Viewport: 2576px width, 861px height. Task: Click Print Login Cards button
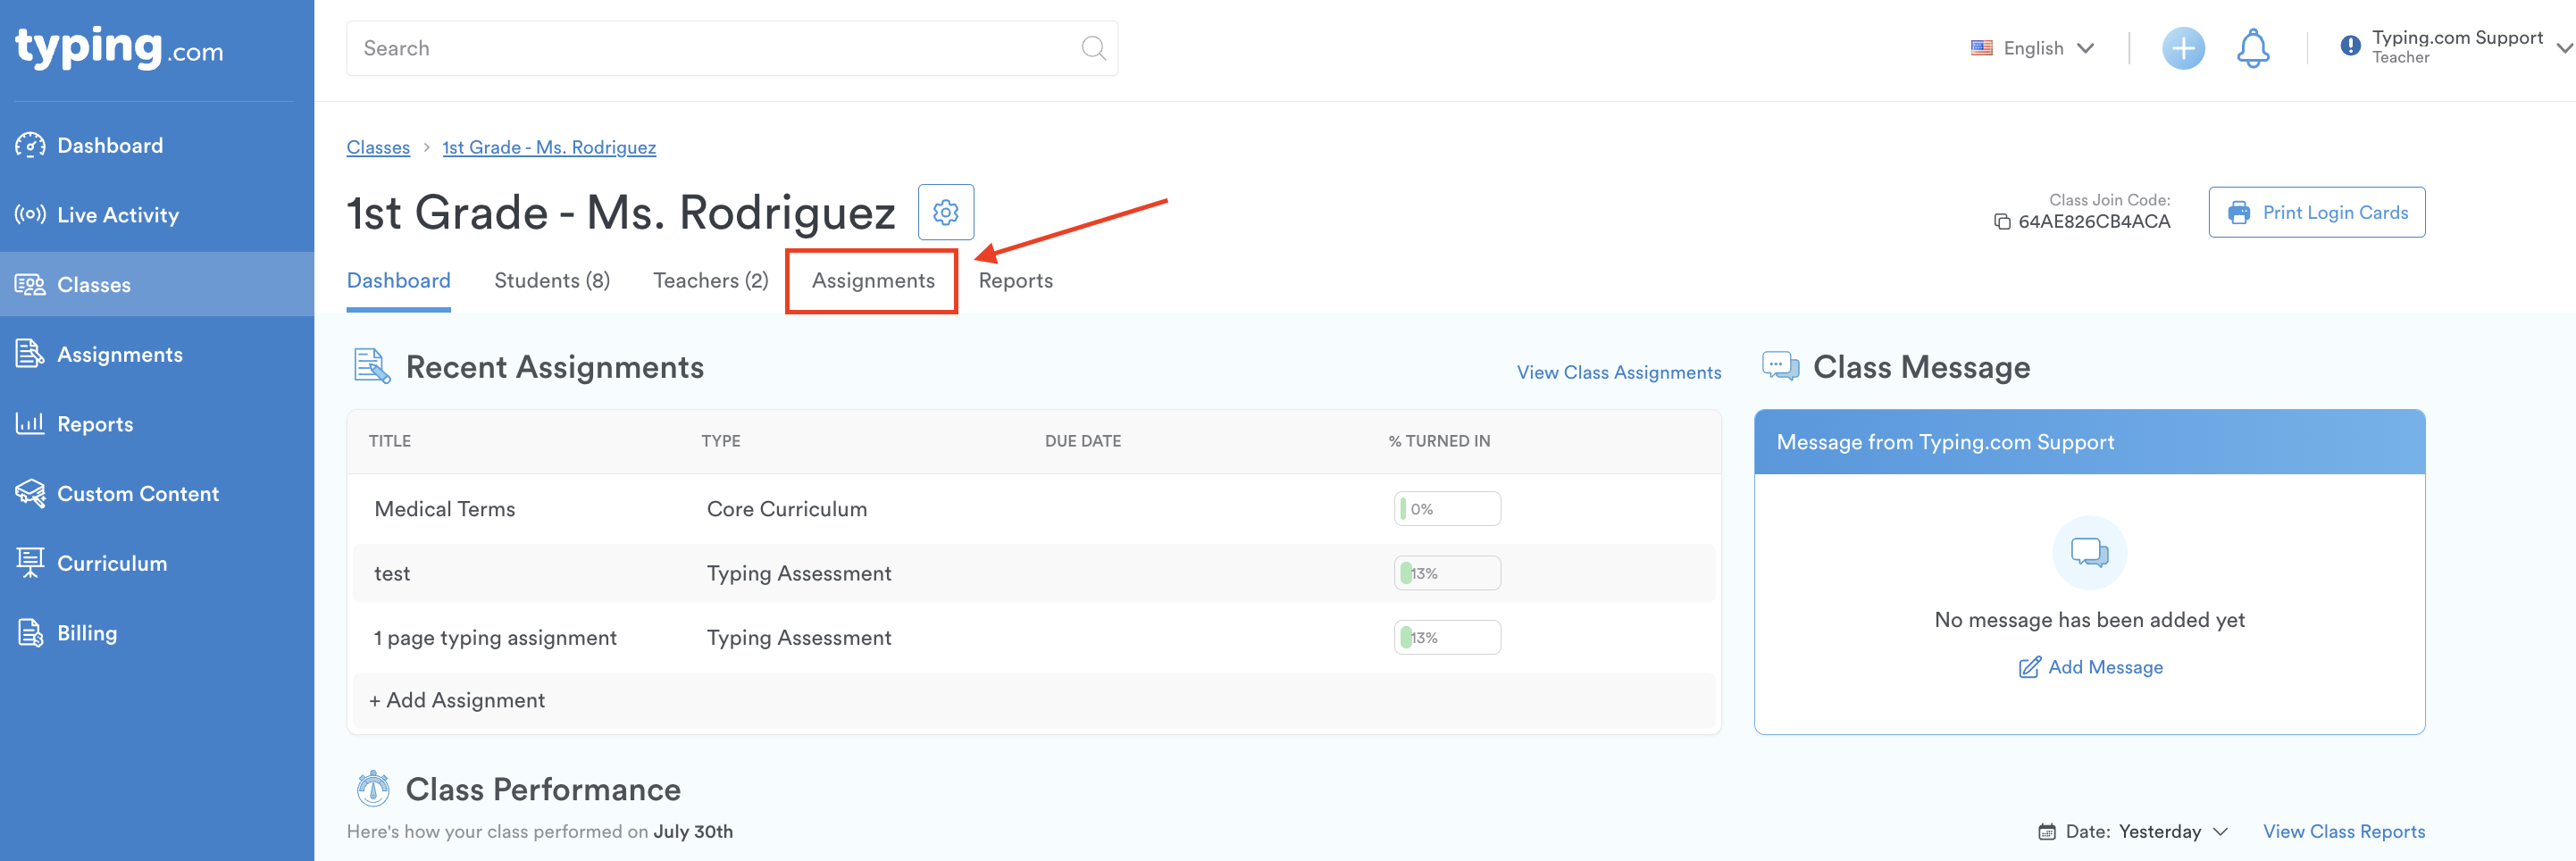(x=2316, y=212)
